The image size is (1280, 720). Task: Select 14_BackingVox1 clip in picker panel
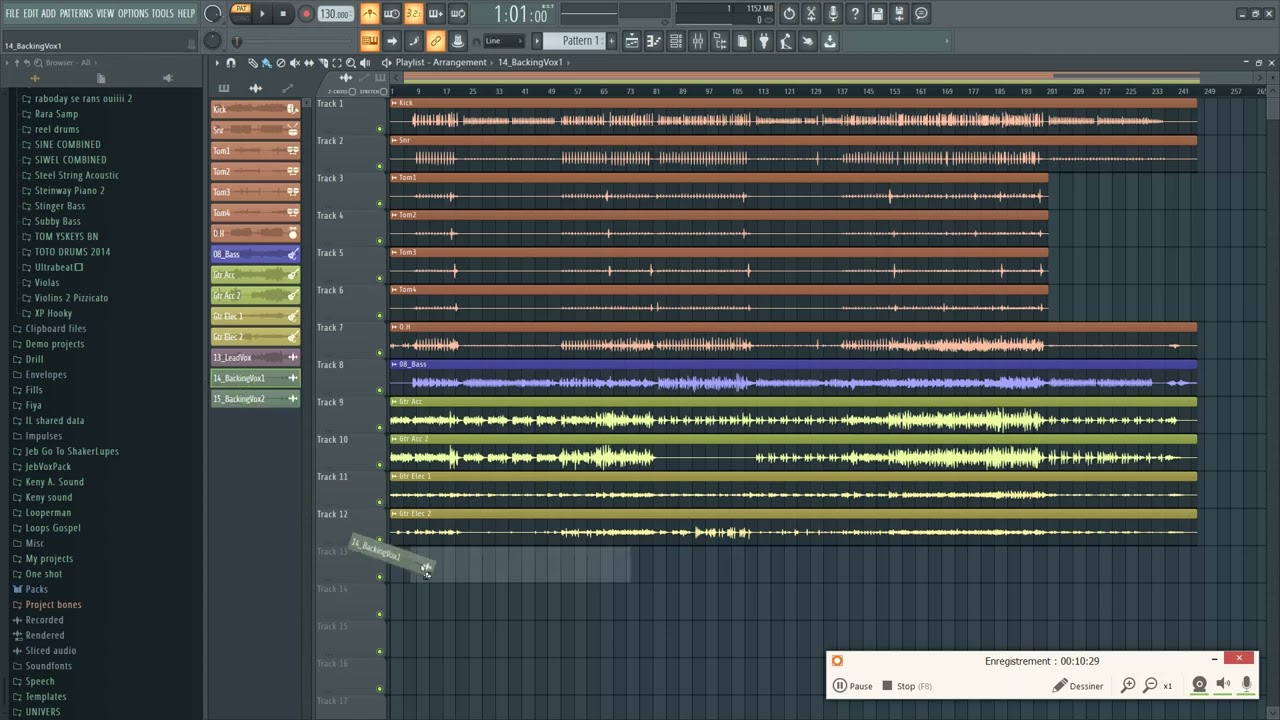[x=255, y=378]
